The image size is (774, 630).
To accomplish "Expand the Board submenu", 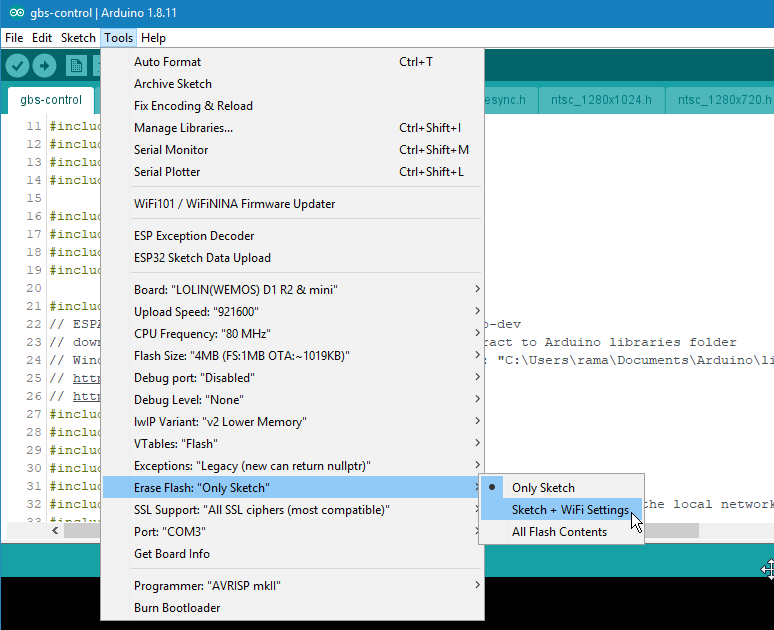I will pos(292,289).
